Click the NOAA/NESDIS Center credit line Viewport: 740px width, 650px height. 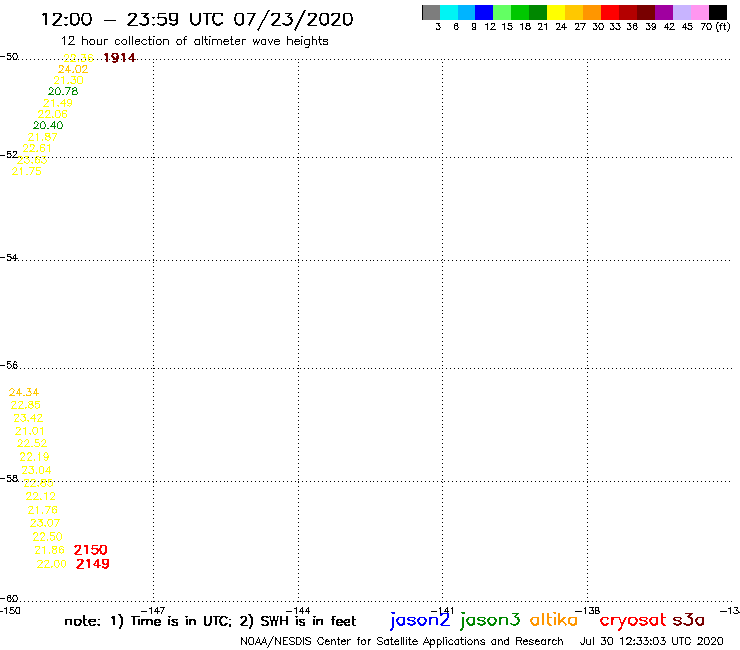(x=402, y=642)
